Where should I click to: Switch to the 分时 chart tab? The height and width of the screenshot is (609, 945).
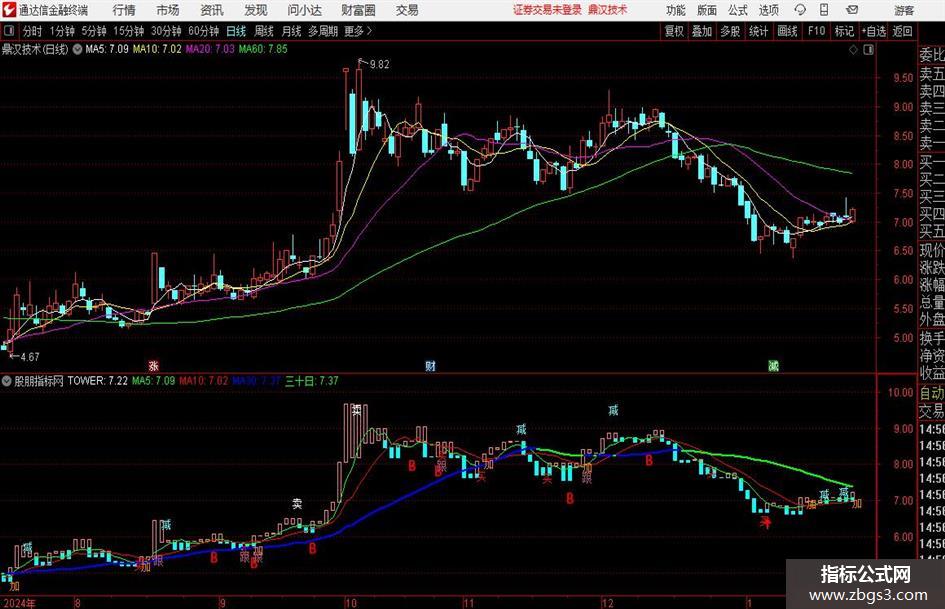(x=32, y=31)
